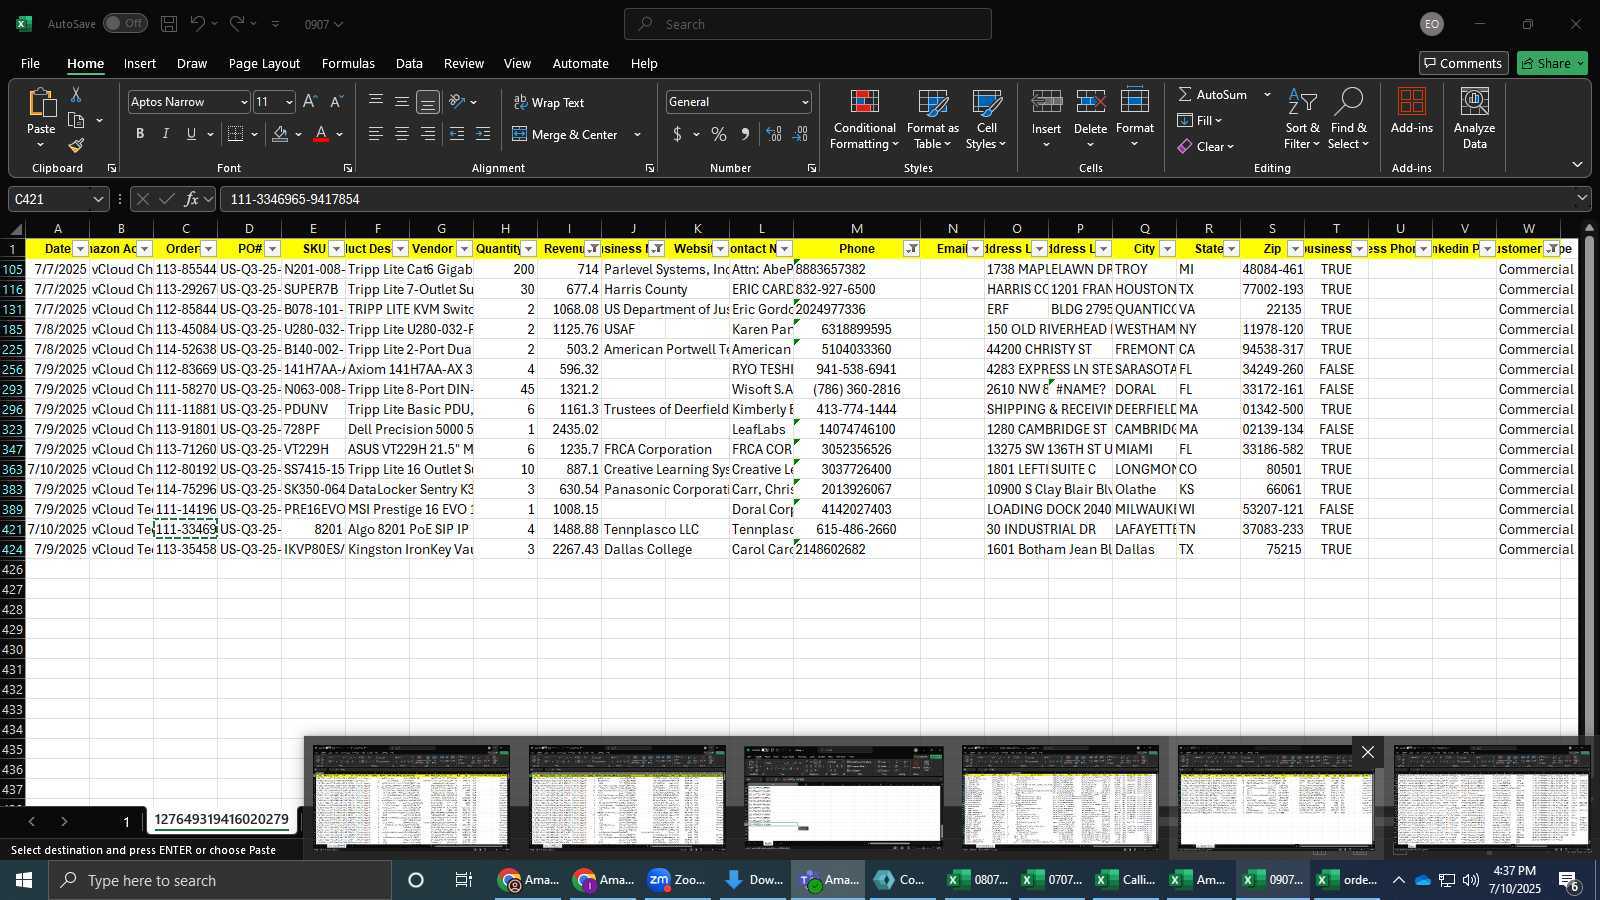This screenshot has width=1600, height=900.
Task: Open the Date column filter dropdown
Action: click(81, 249)
